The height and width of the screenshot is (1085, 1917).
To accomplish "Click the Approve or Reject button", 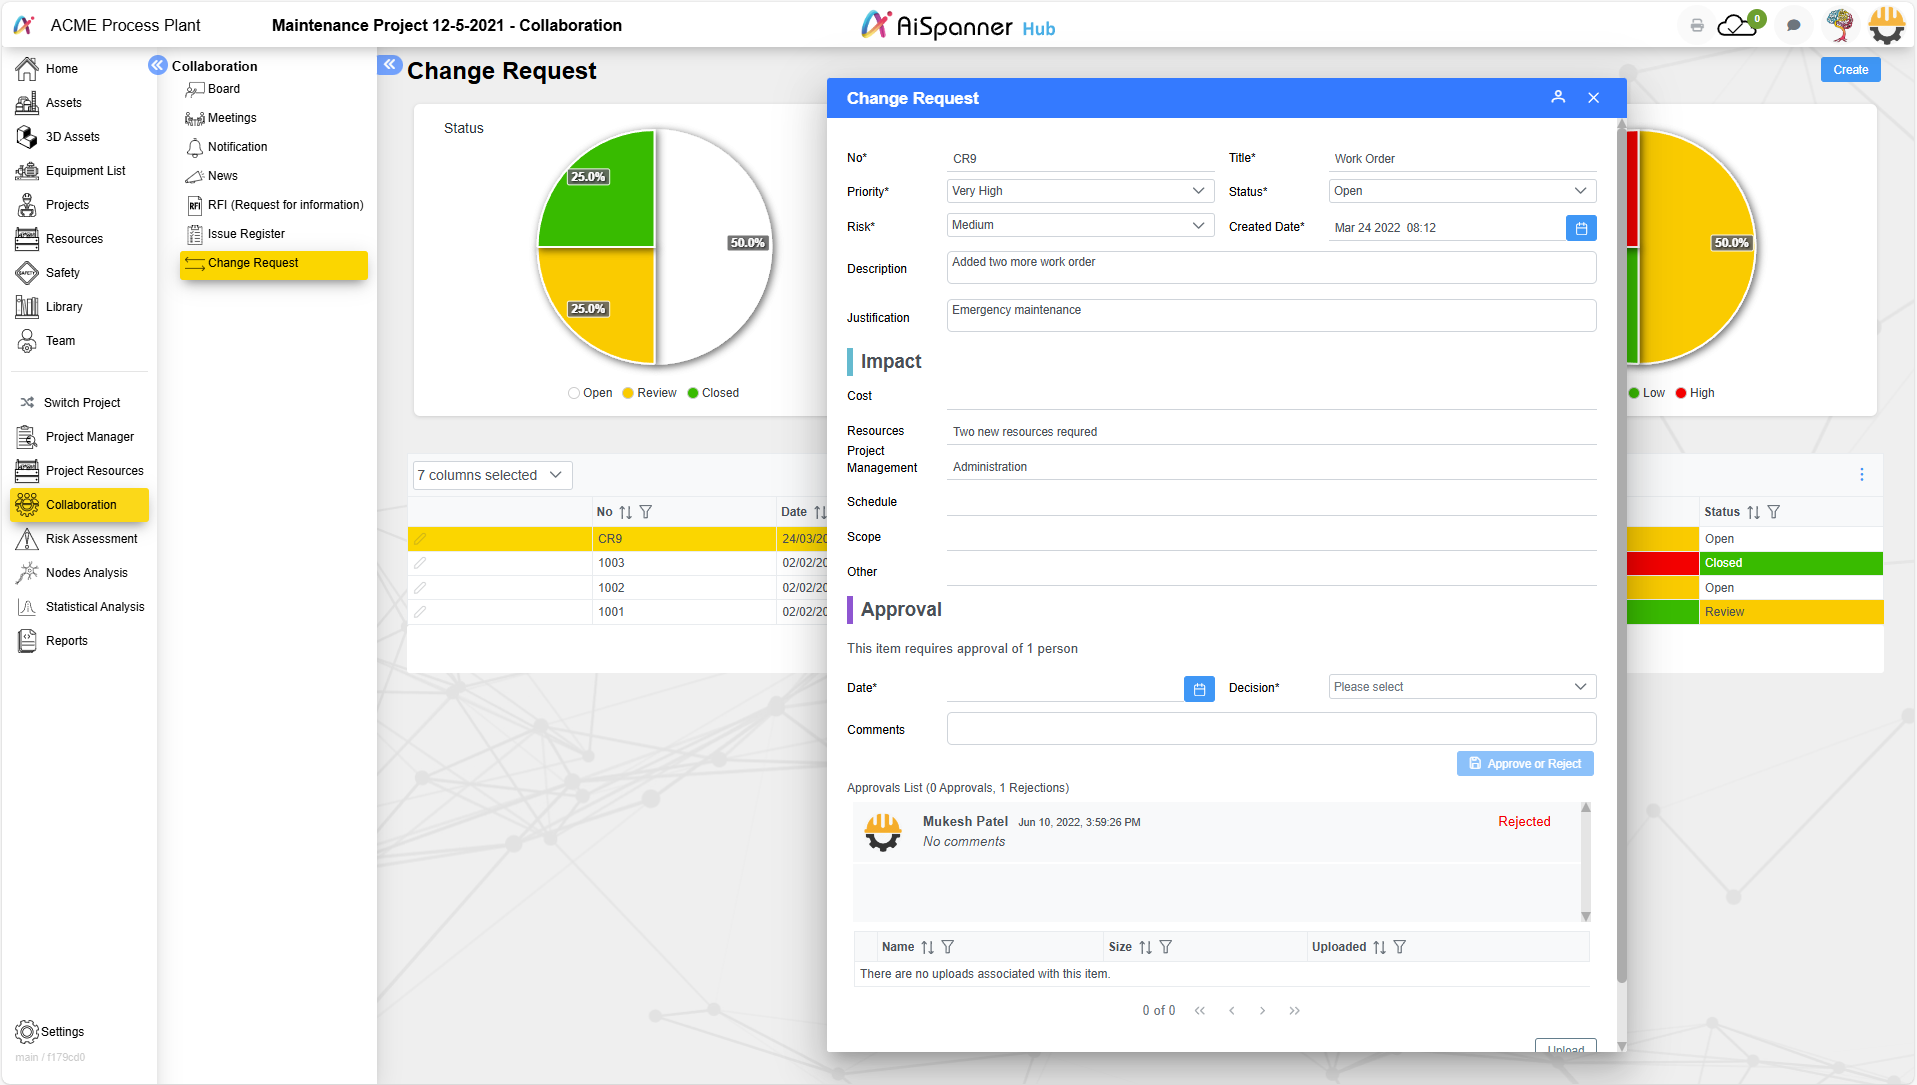I will 1524,763.
